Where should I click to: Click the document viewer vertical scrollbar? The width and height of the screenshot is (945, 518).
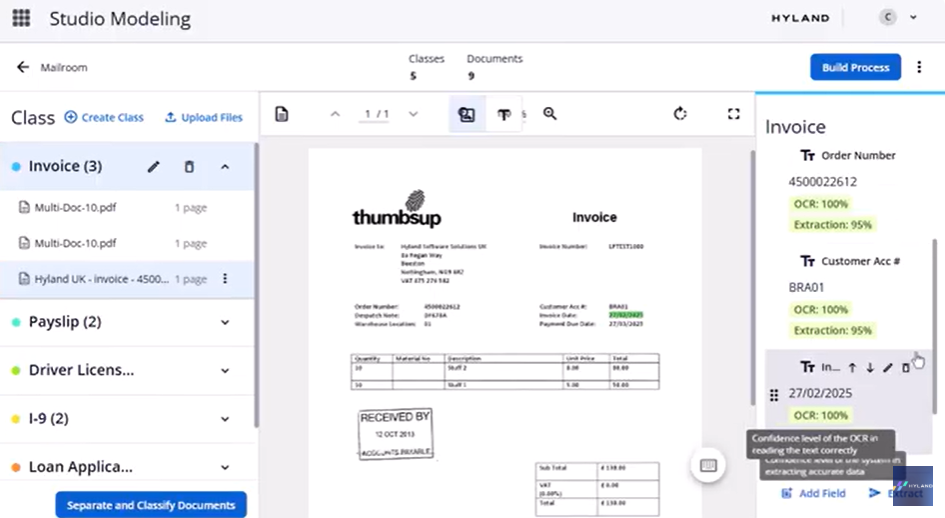pos(752,277)
